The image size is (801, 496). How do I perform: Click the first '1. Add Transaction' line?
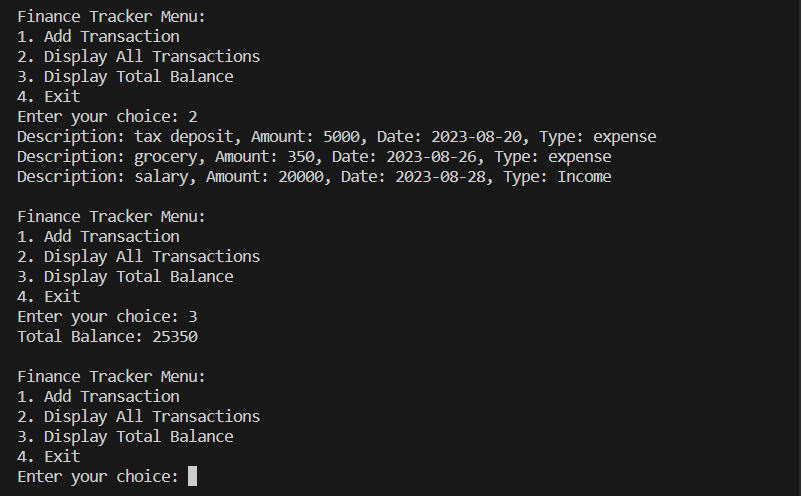(98, 36)
